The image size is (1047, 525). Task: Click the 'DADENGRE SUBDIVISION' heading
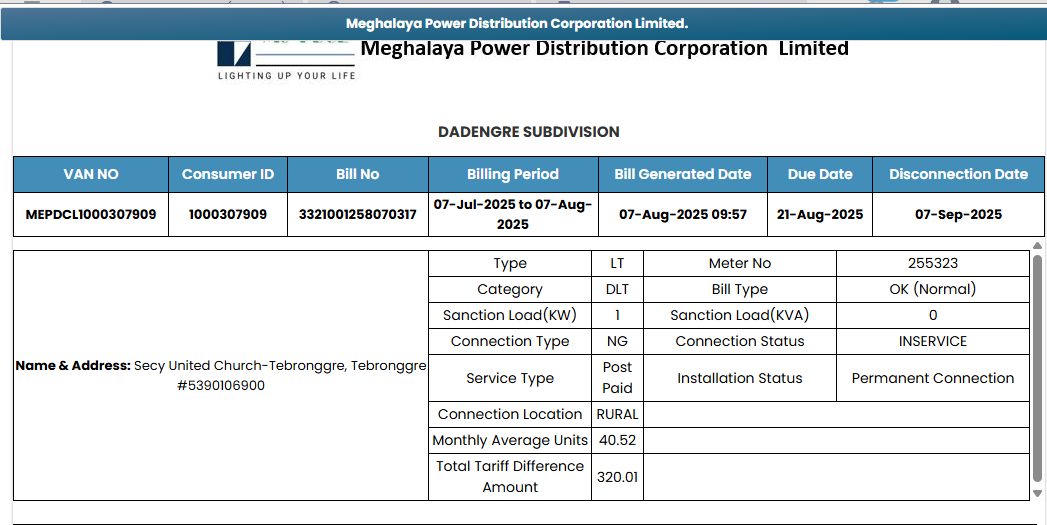pyautogui.click(x=529, y=132)
